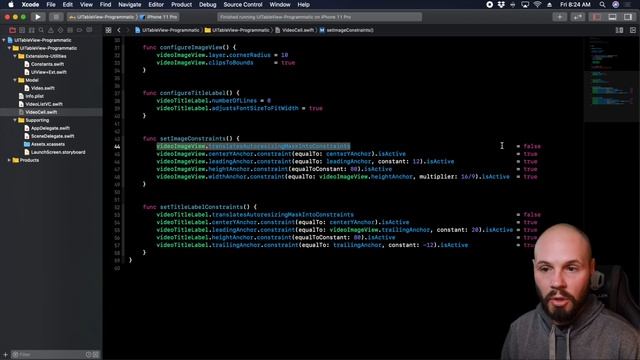The height and width of the screenshot is (360, 640).
Task: Toggle recent files filter in navigator footer
Action: [x=89, y=355]
